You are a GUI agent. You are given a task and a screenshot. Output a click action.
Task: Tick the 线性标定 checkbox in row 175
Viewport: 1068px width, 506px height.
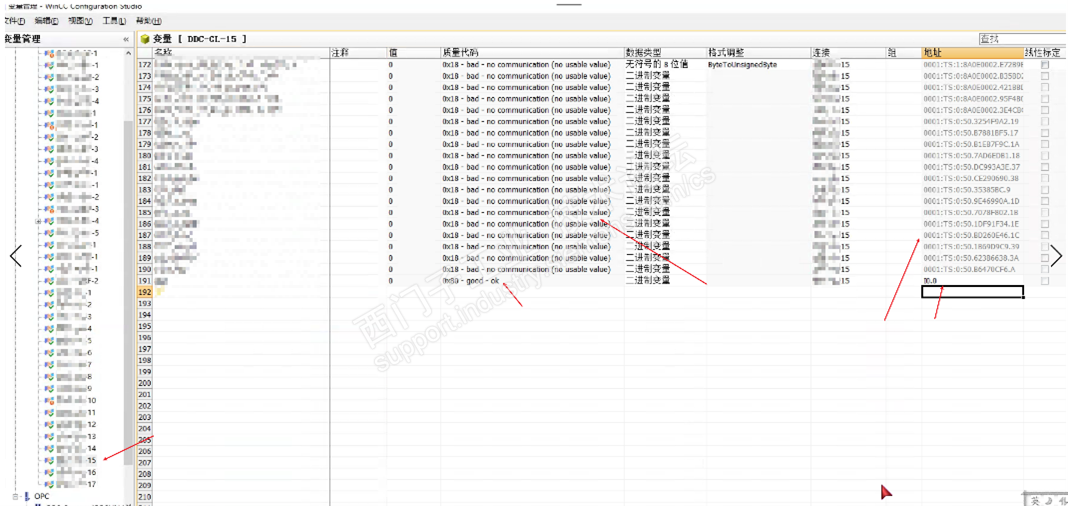(x=1045, y=98)
